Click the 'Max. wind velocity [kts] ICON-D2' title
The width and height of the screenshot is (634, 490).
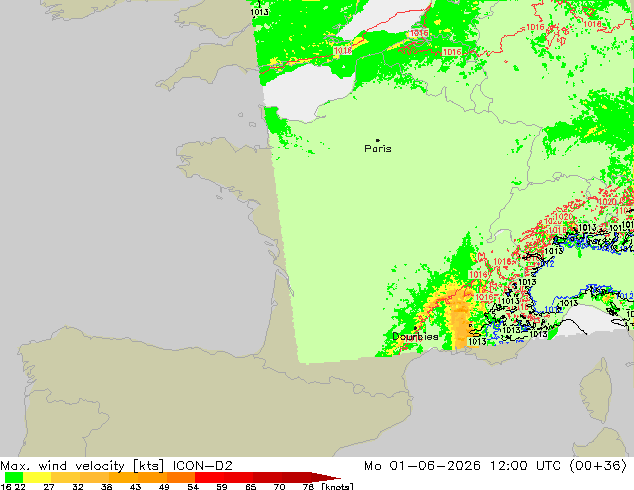point(116,466)
